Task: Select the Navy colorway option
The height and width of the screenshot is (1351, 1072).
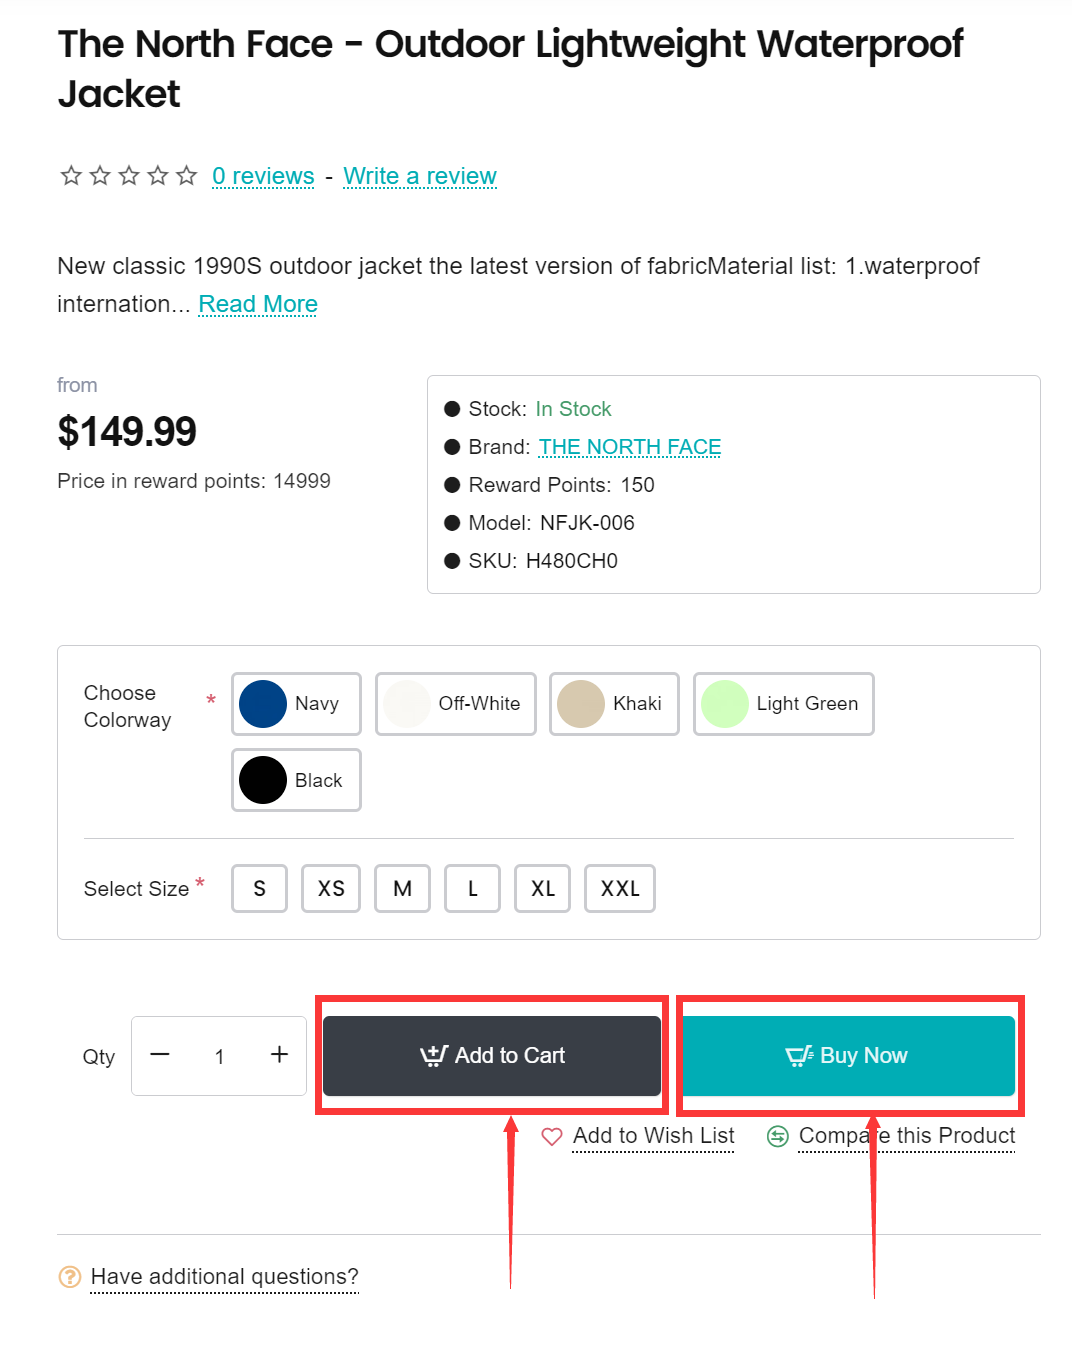Action: tap(296, 704)
